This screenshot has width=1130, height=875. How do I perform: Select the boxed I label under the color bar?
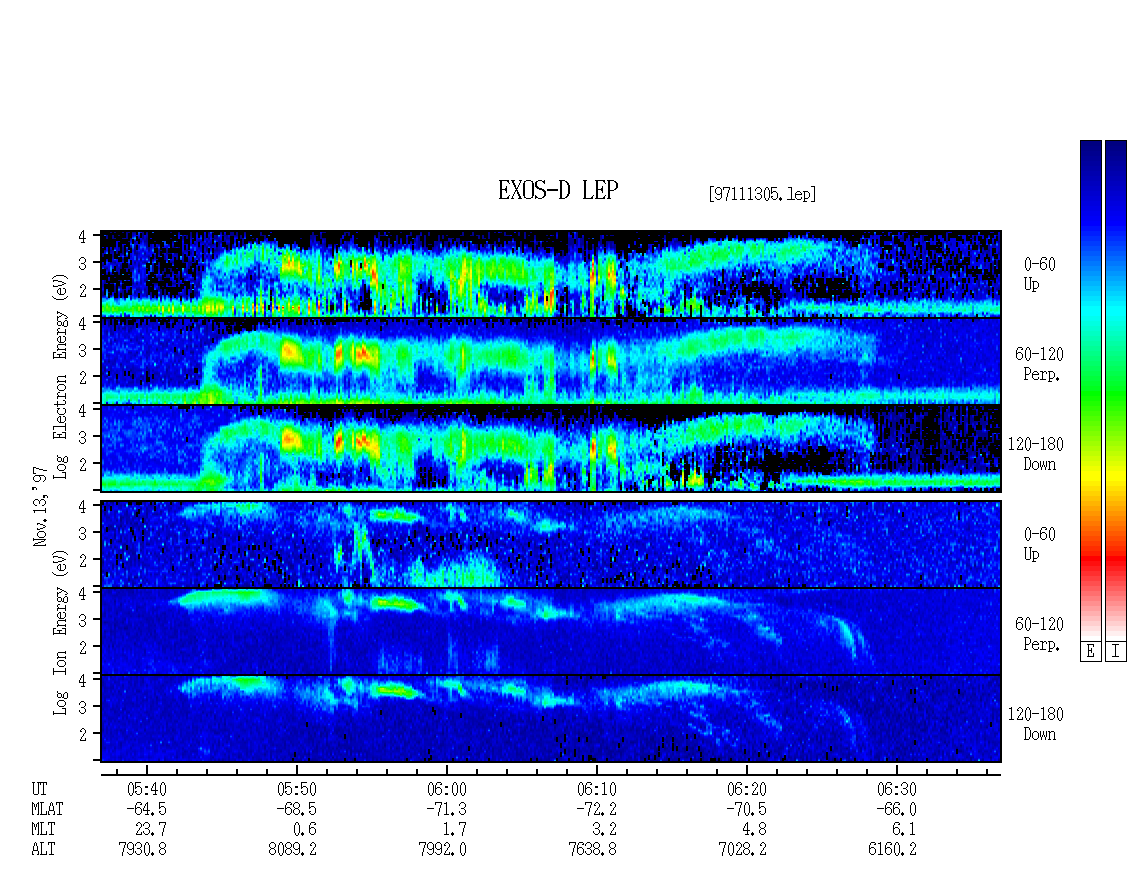click(x=1116, y=652)
